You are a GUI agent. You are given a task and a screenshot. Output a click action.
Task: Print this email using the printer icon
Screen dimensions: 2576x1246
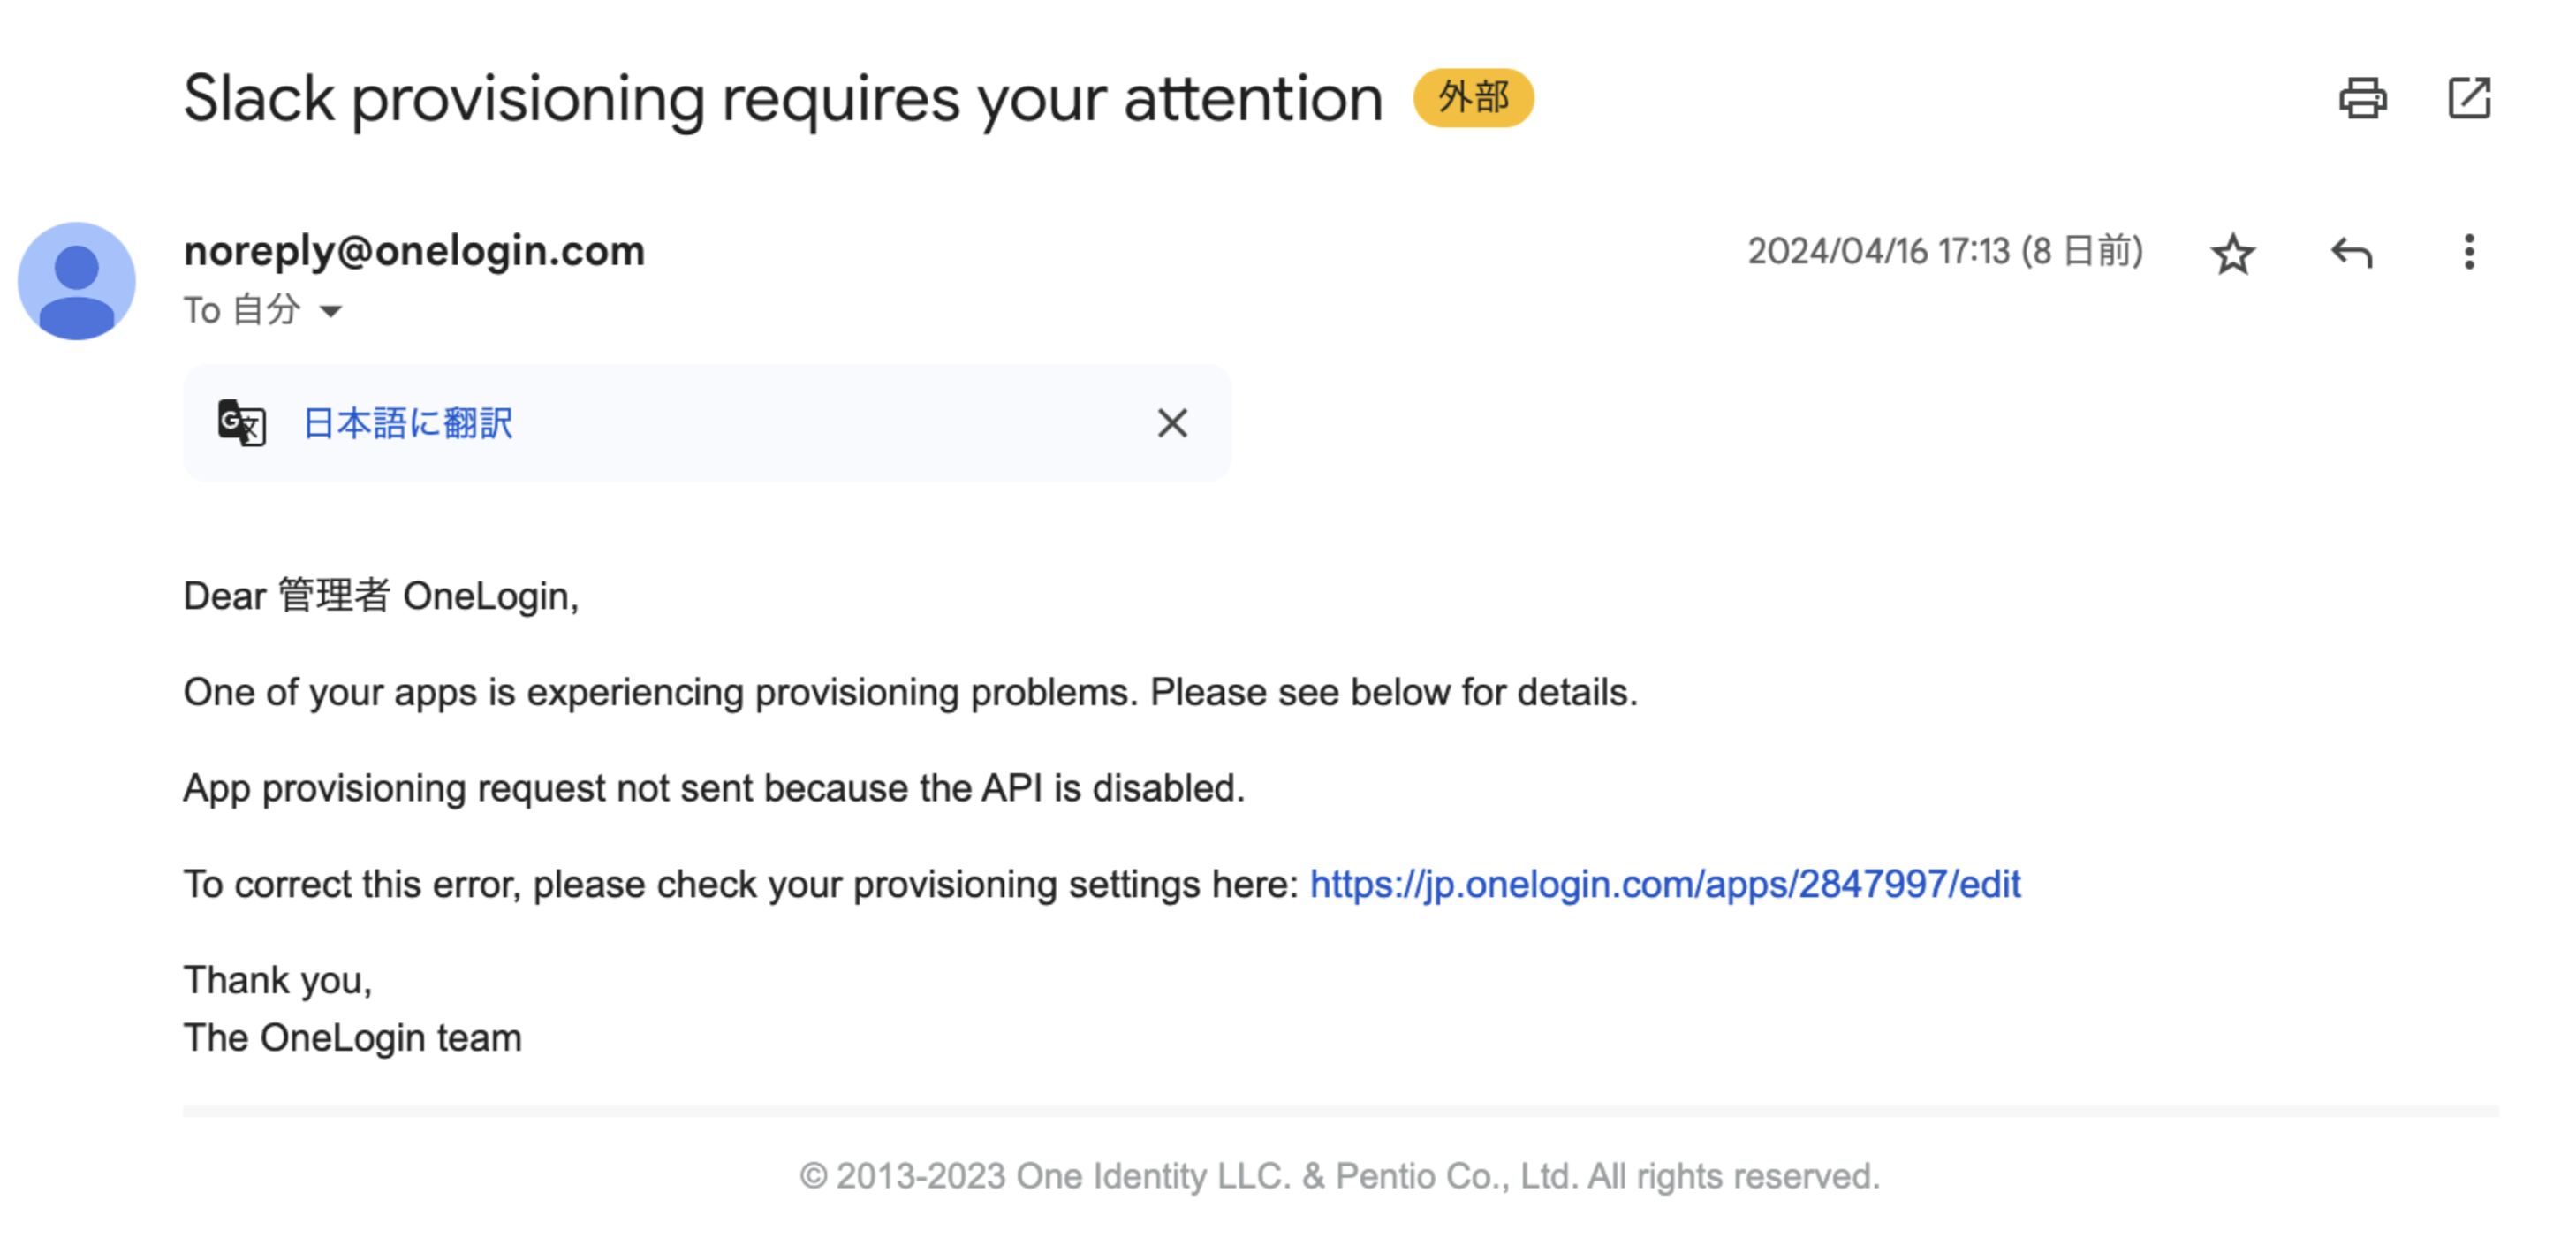coord(2362,98)
